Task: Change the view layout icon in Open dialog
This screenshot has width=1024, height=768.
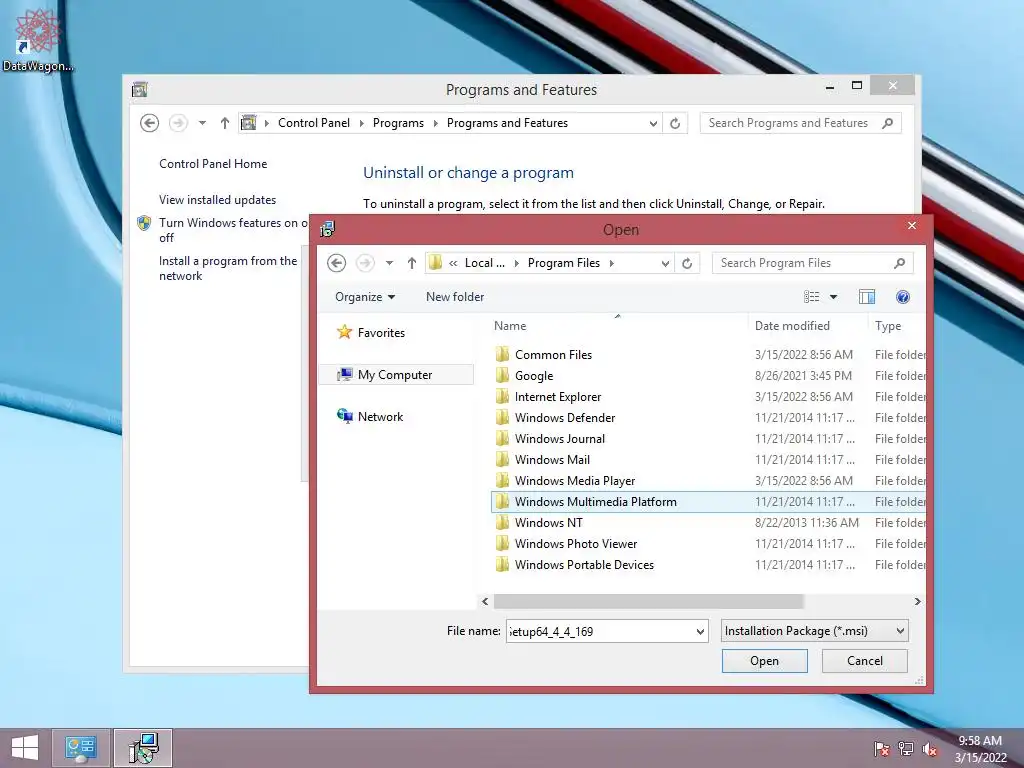Action: point(812,297)
